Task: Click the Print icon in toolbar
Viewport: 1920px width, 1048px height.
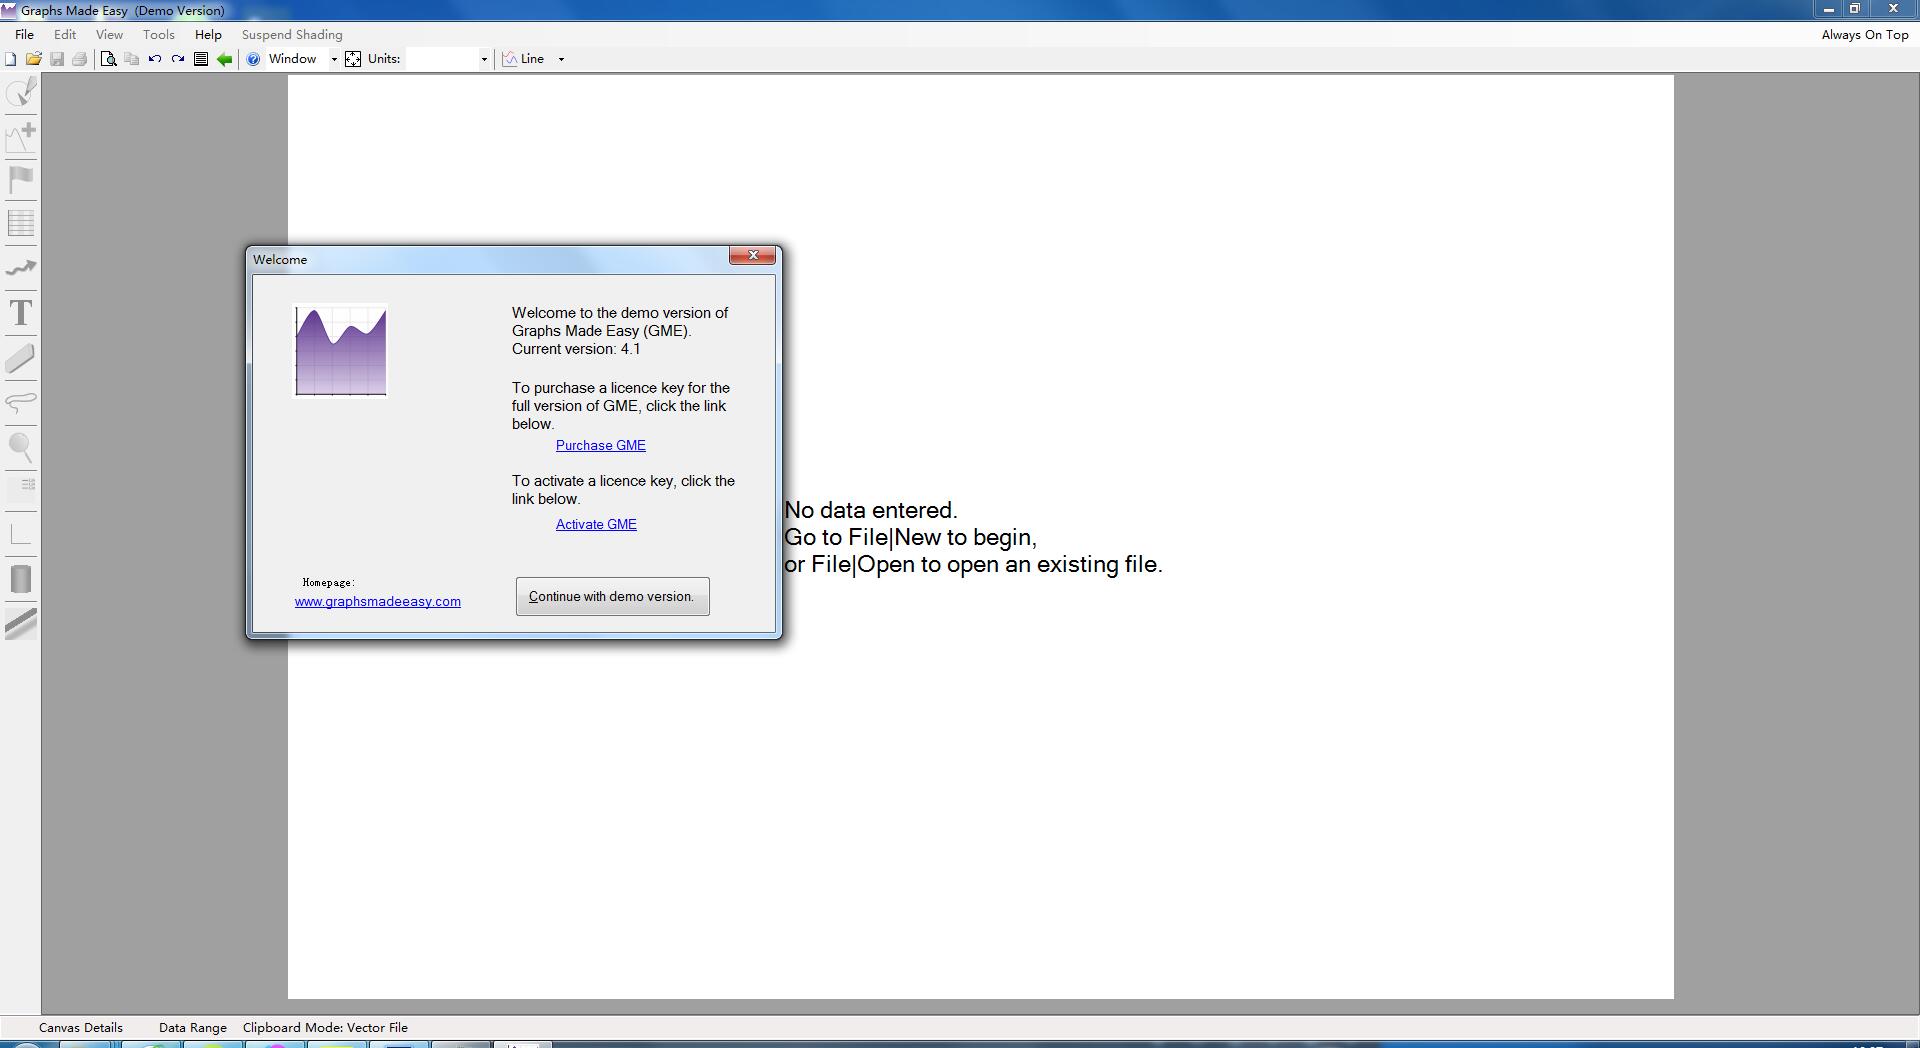Action: point(80,59)
